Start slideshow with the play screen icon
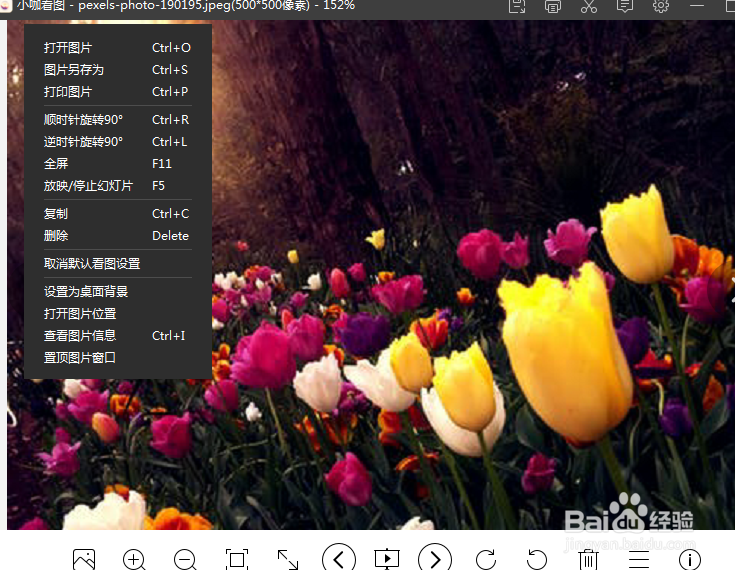 (387, 559)
